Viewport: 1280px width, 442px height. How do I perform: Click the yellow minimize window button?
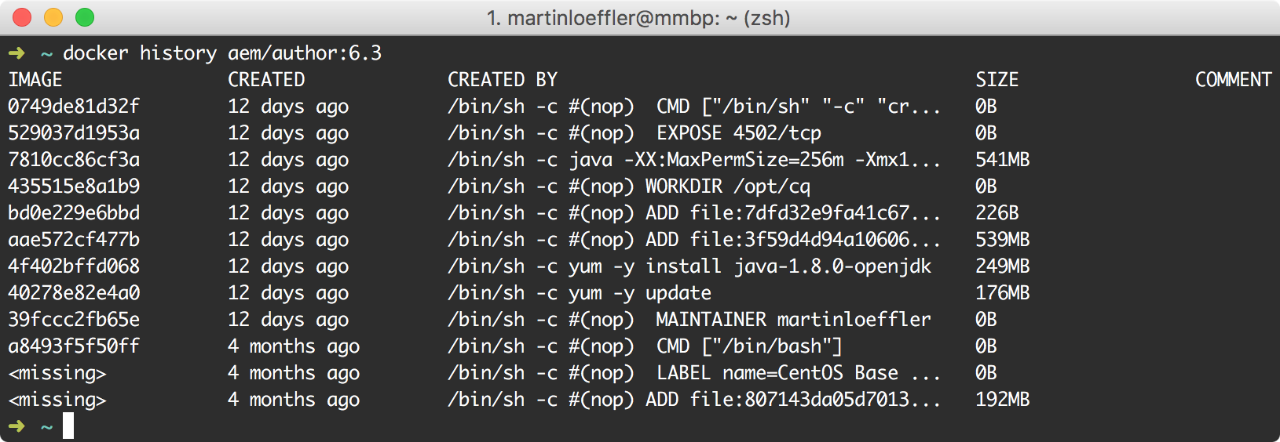[53, 17]
